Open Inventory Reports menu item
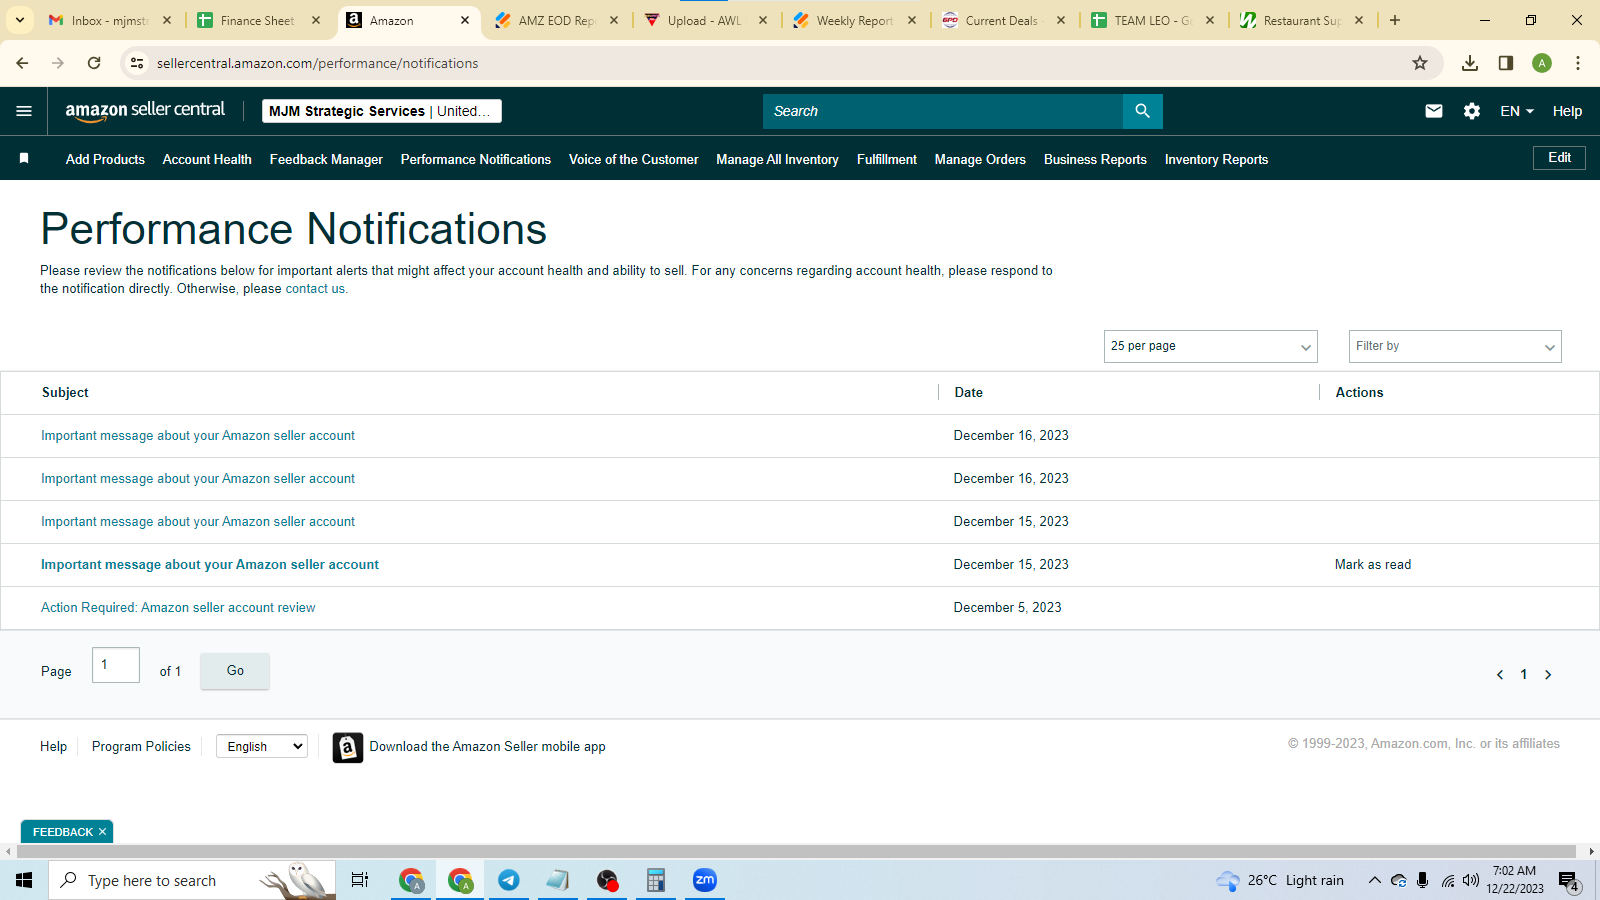 point(1216,159)
